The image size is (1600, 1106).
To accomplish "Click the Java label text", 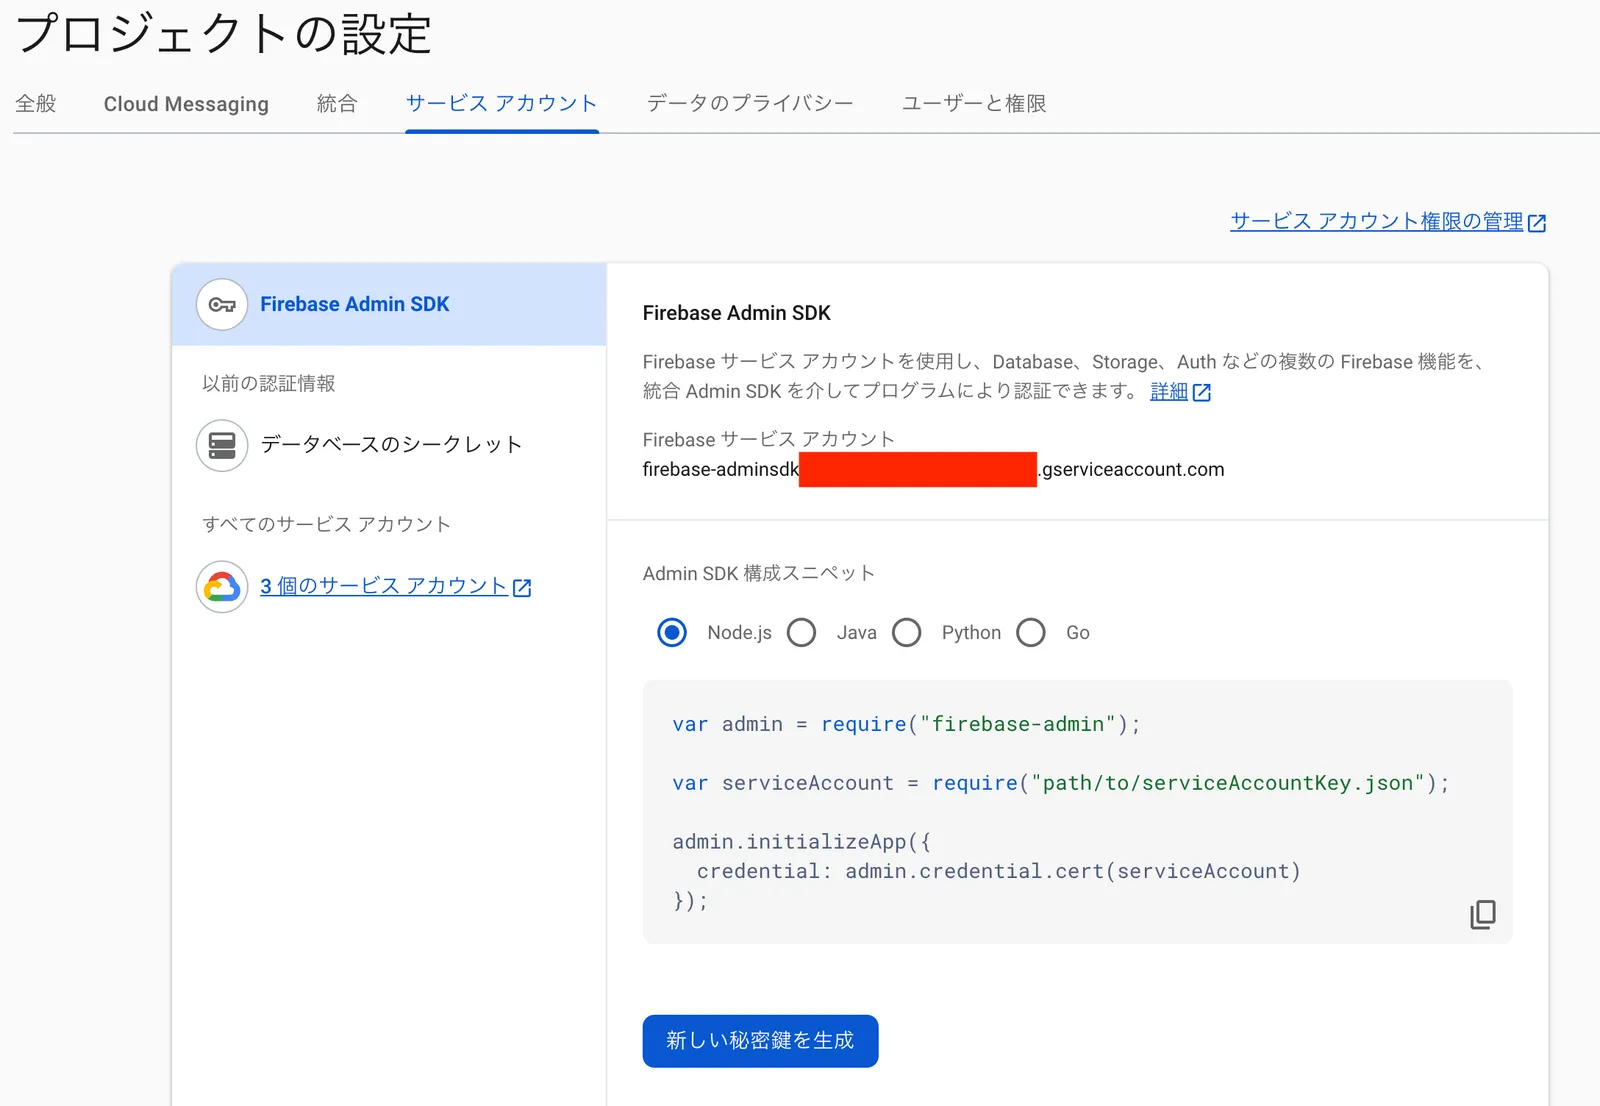I will pyautogui.click(x=857, y=632).
